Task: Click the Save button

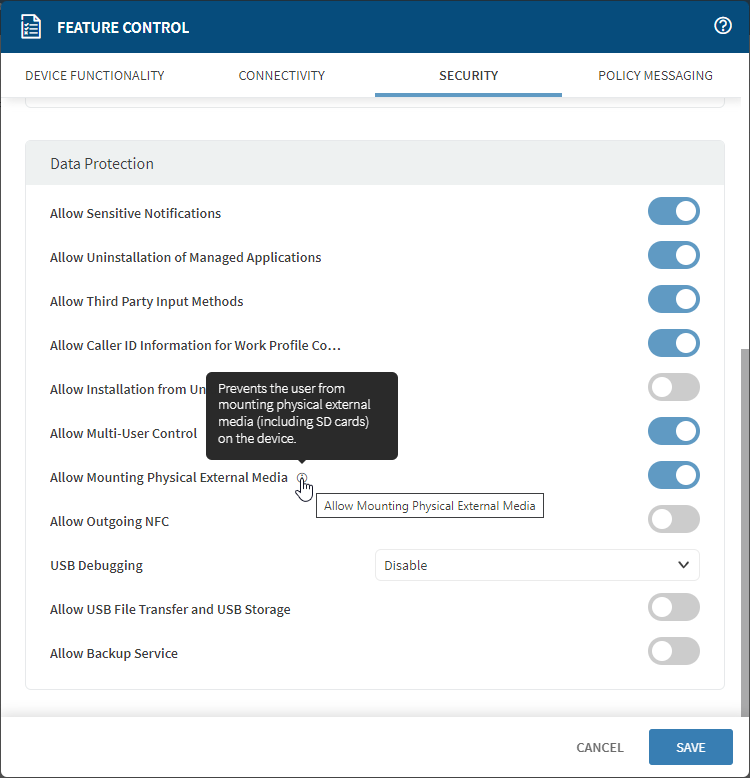Action: [x=690, y=747]
